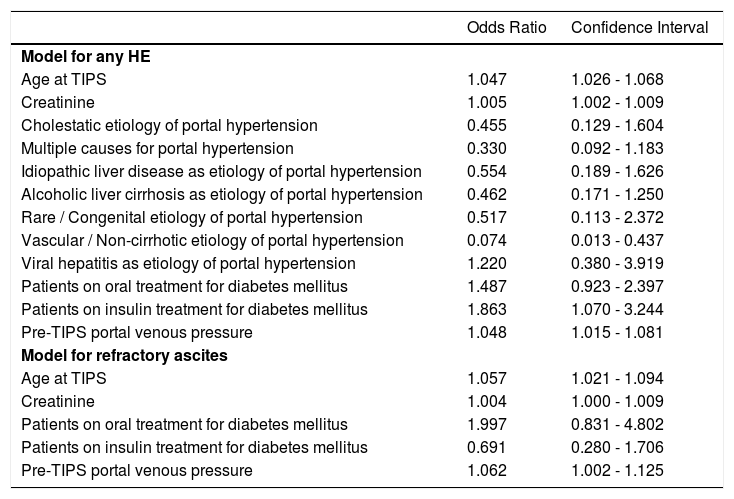Click 'Idiopathic liver disease' row label
The width and height of the screenshot is (734, 499).
(221, 171)
